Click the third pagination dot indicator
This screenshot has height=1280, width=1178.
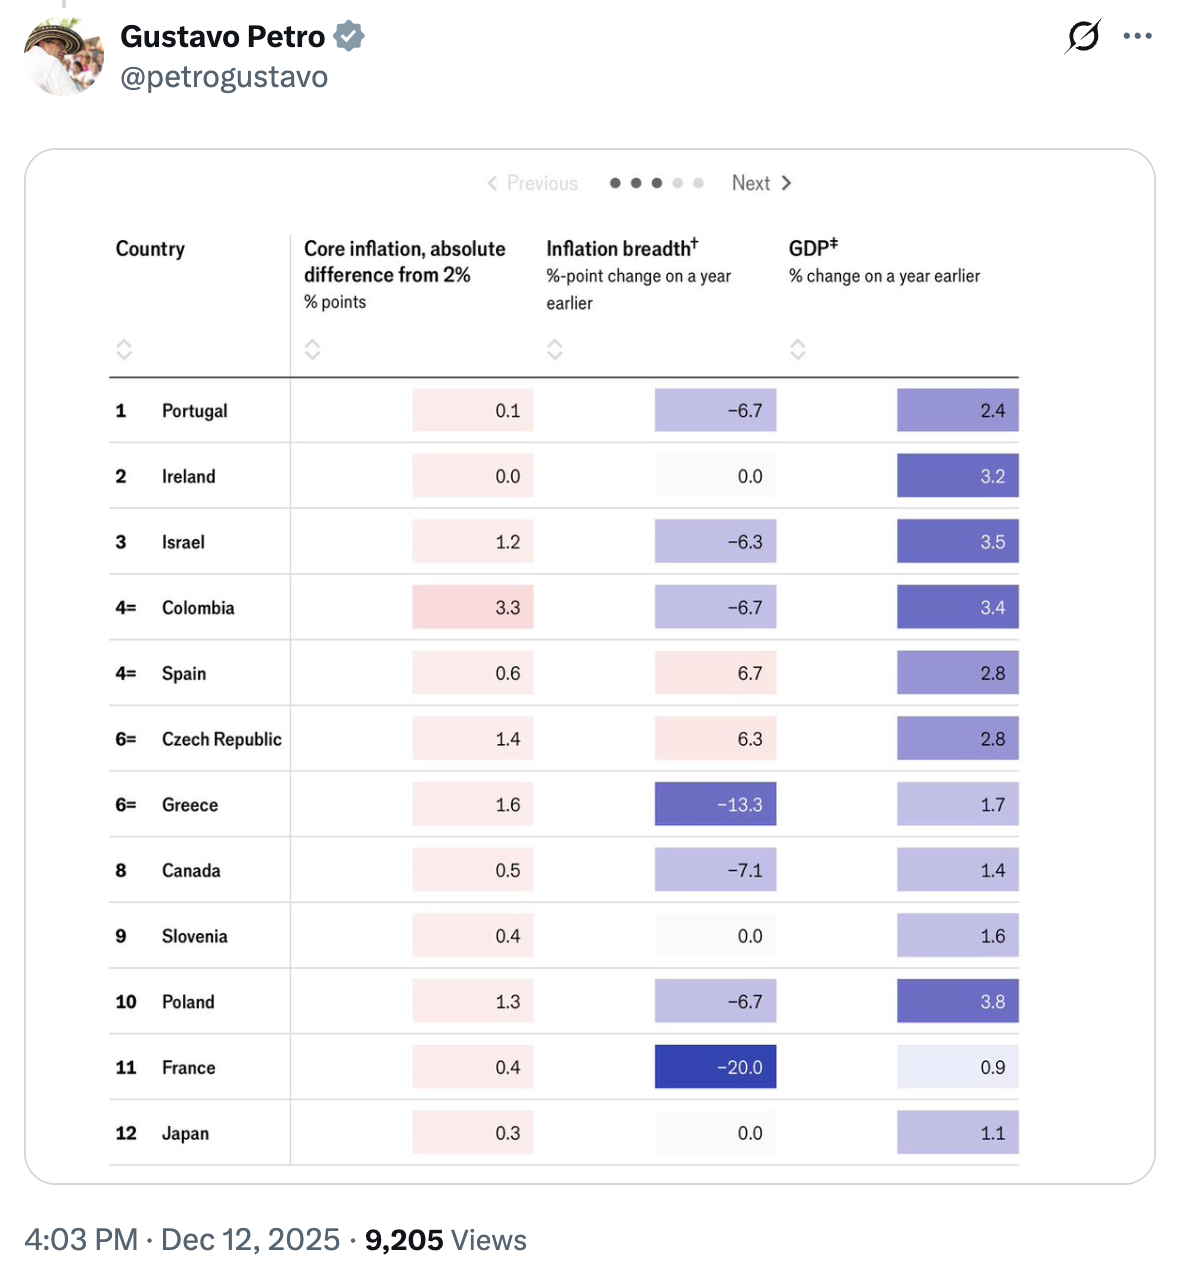(656, 183)
